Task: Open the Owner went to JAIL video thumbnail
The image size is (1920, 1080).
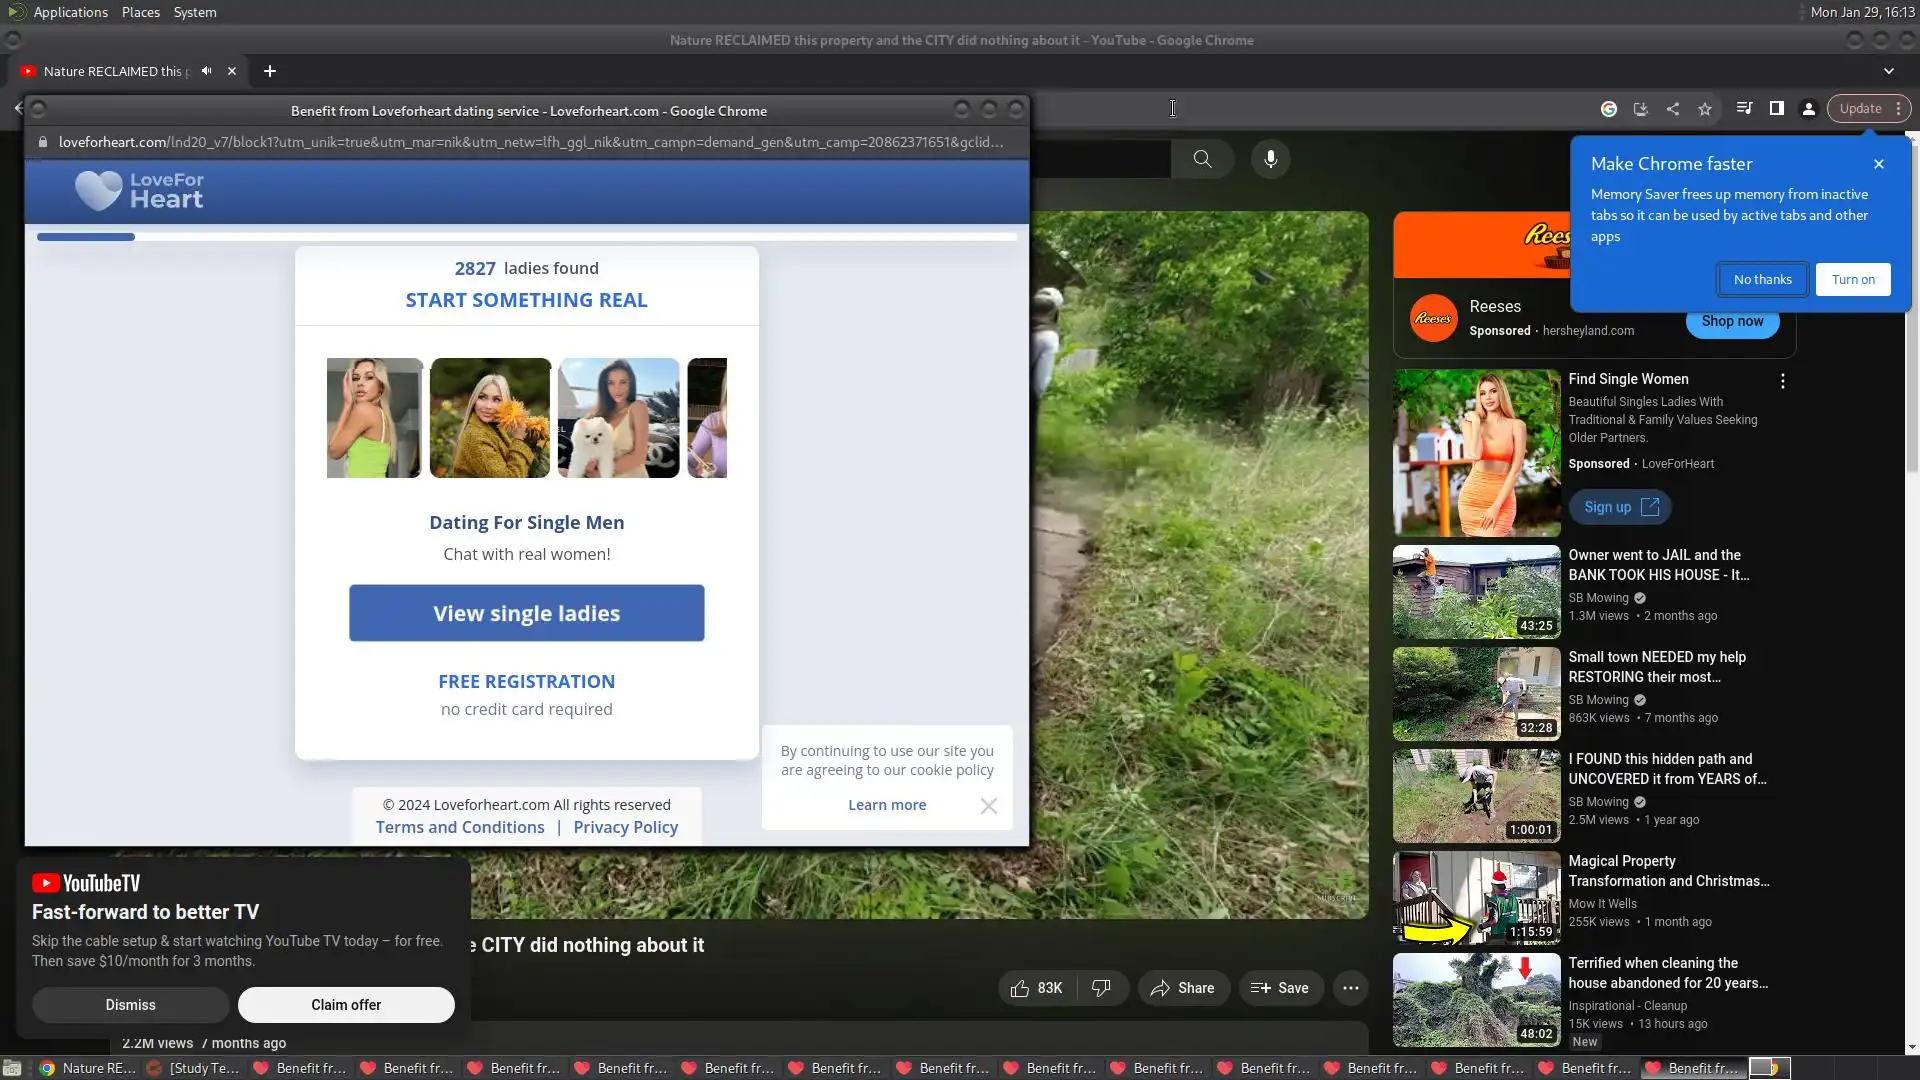Action: tap(1476, 592)
